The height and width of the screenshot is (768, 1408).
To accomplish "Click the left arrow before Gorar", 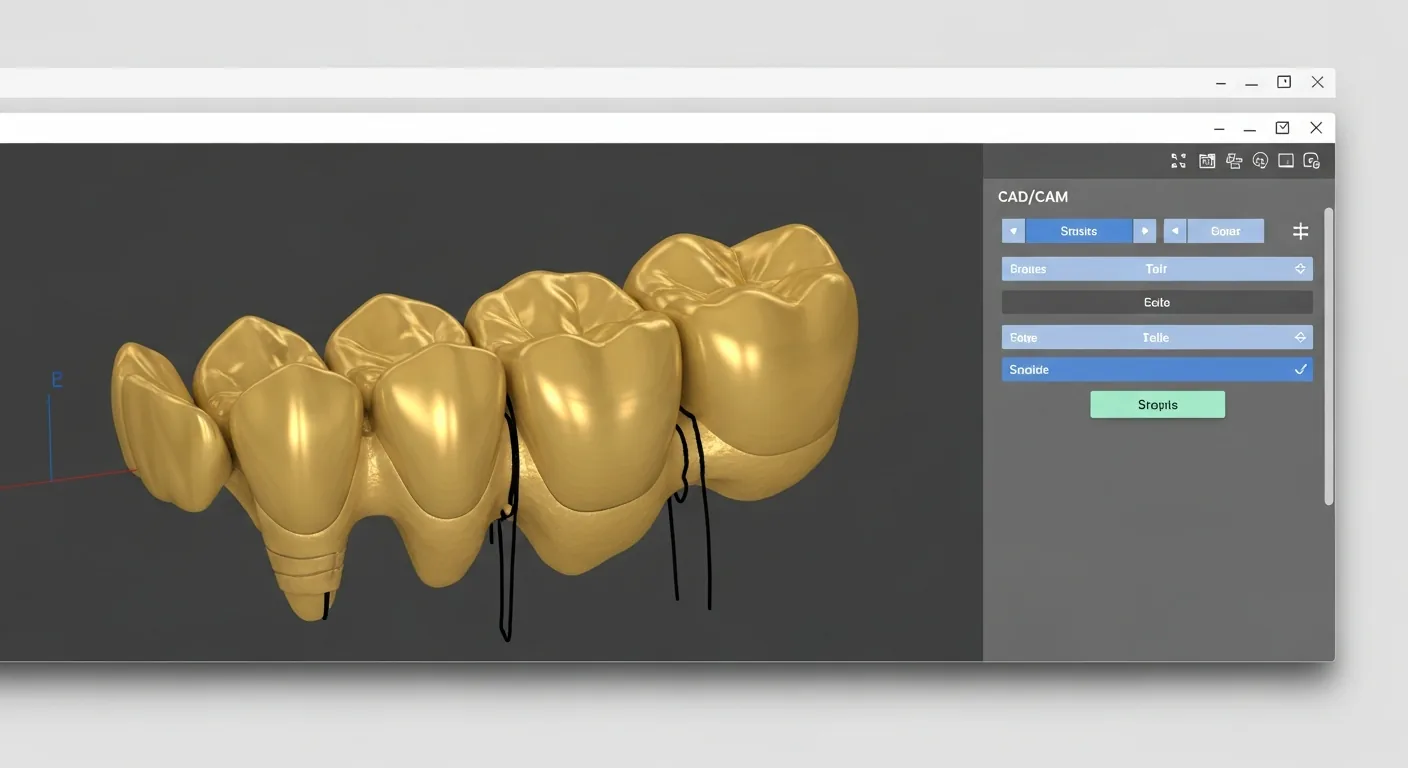I will [1175, 231].
